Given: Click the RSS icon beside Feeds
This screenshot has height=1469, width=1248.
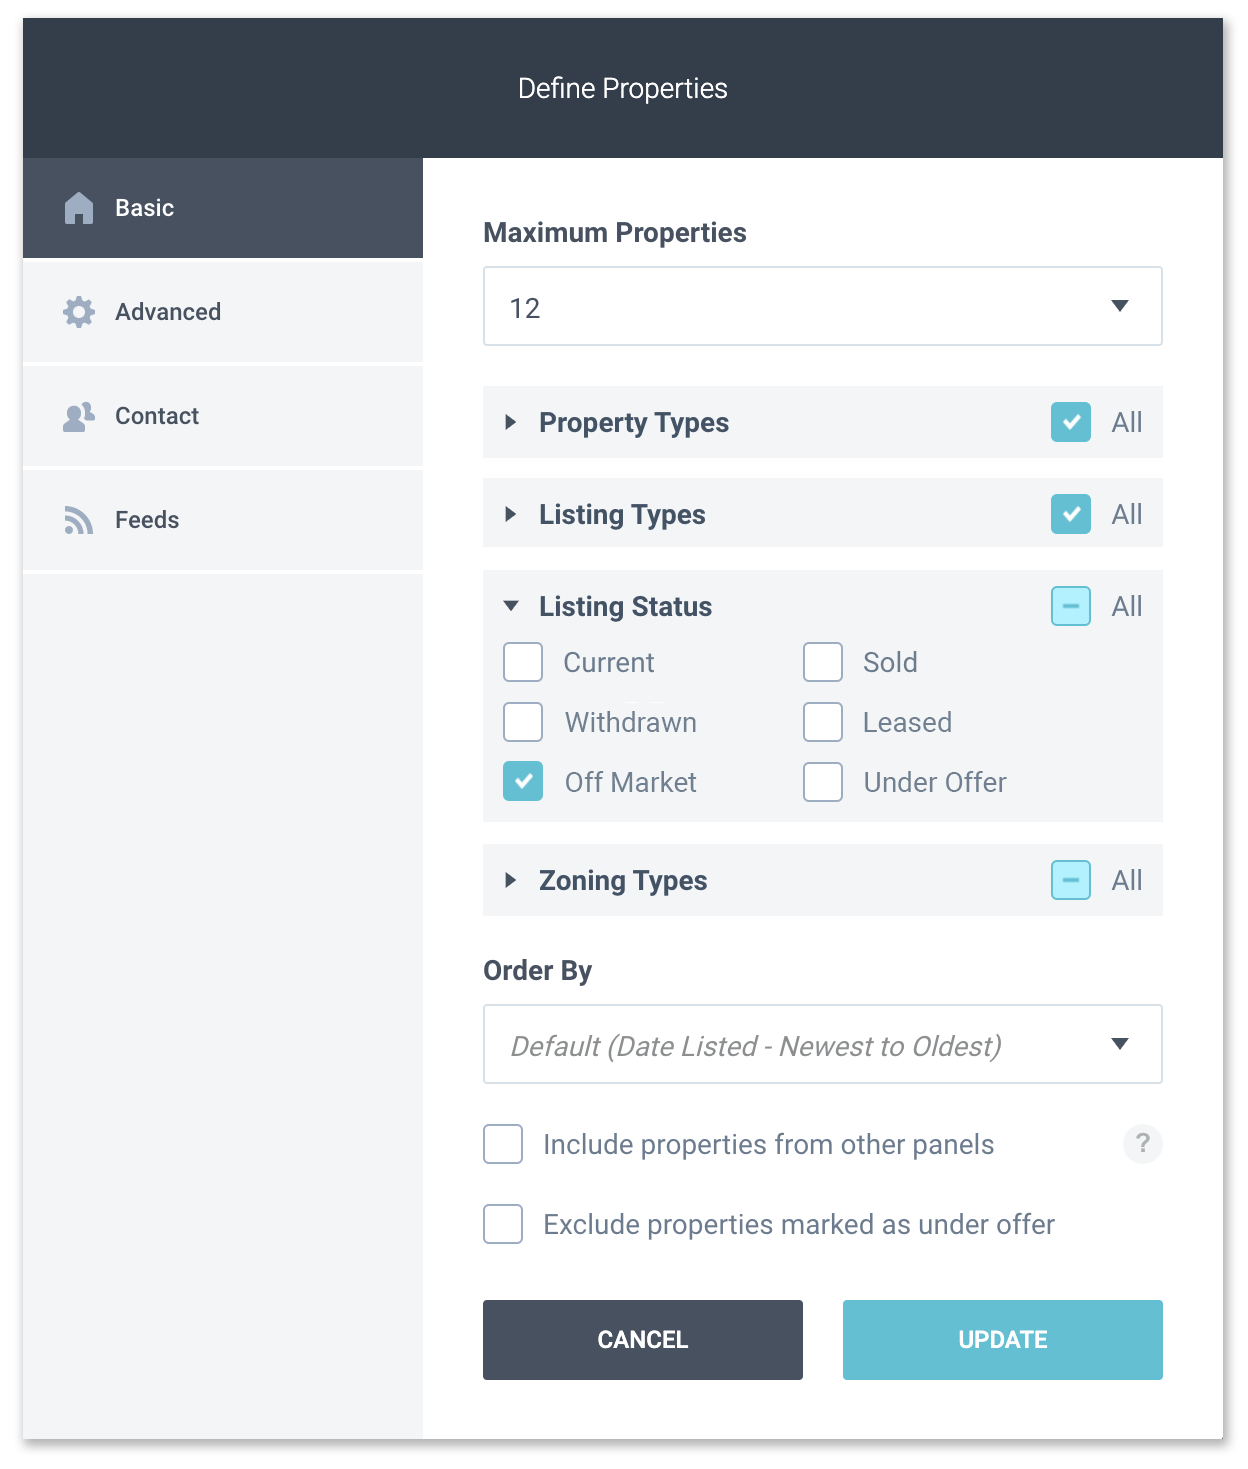Looking at the screenshot, I should [79, 520].
